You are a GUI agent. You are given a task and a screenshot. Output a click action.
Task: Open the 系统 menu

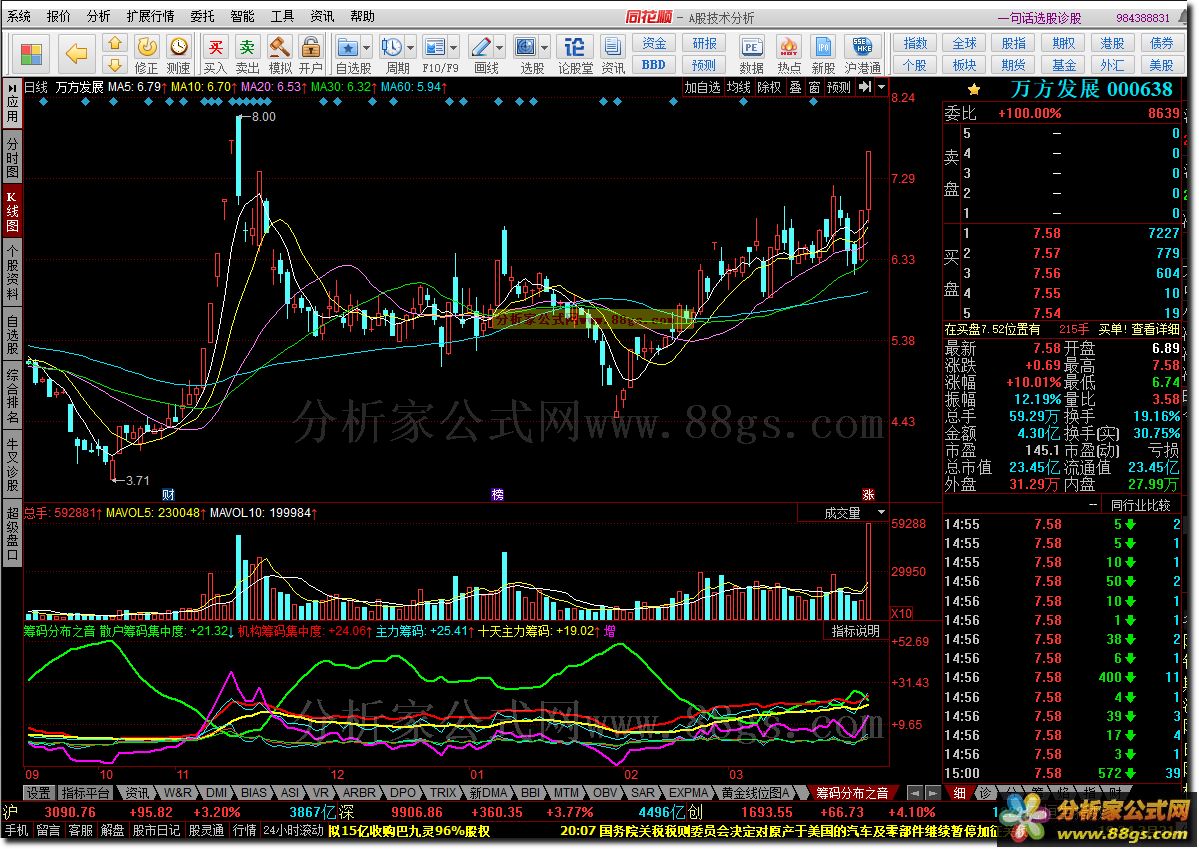coord(18,16)
